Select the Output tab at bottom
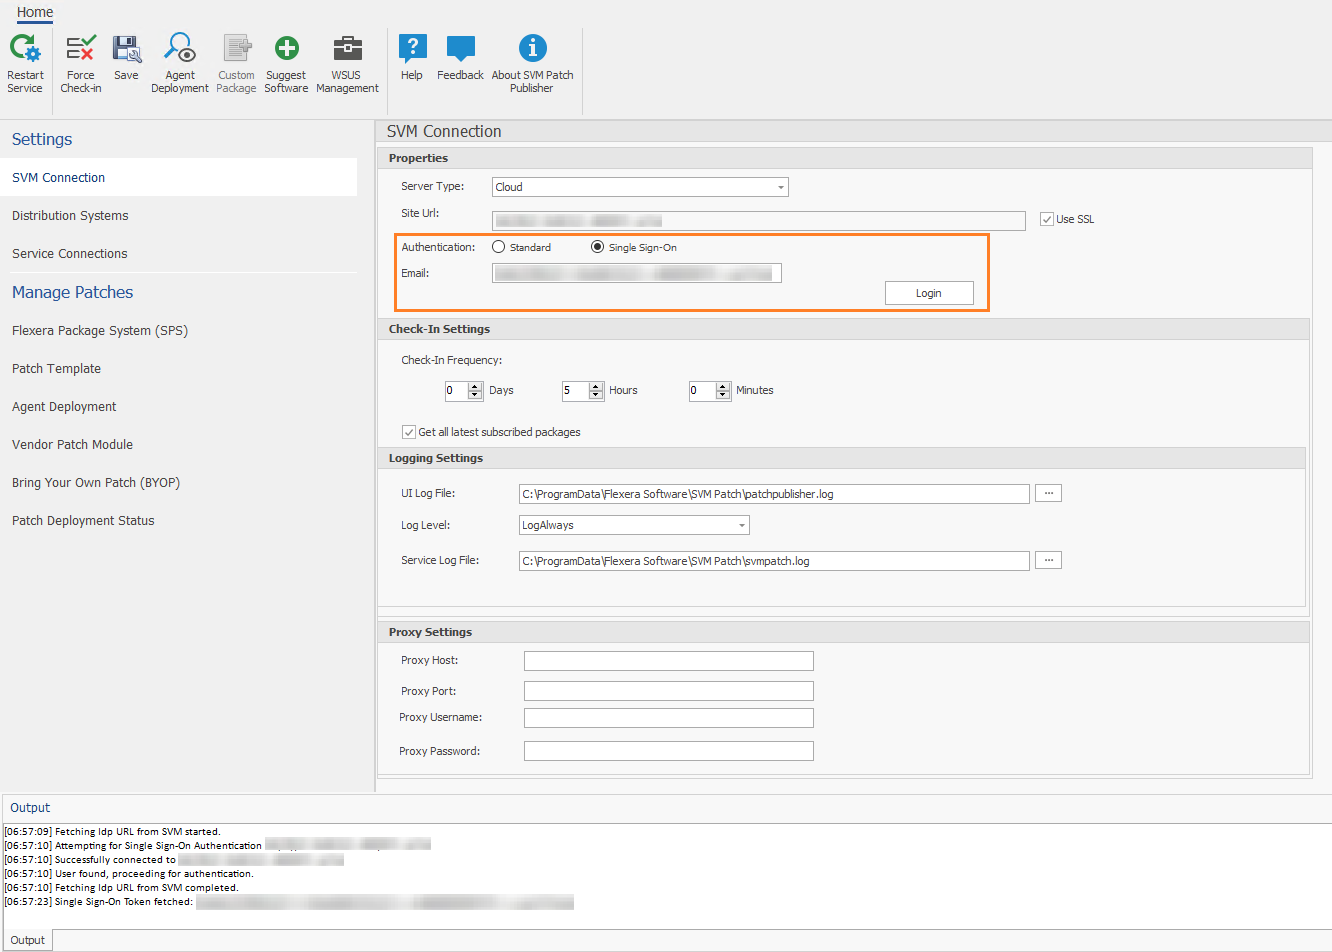The height and width of the screenshot is (952, 1332). (x=28, y=940)
